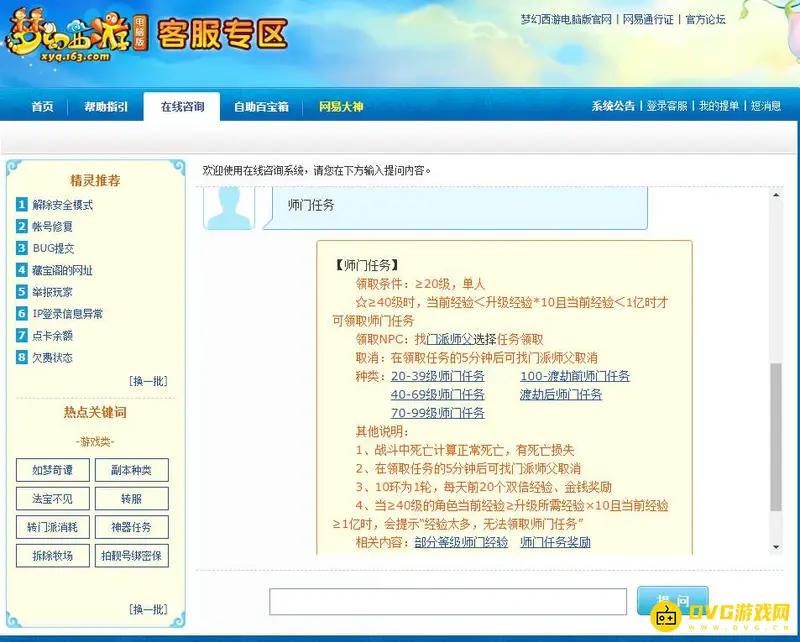Viewport: 800px width, 642px height.
Task: Click the chat scrollbar down arrow
Action: tap(776, 547)
